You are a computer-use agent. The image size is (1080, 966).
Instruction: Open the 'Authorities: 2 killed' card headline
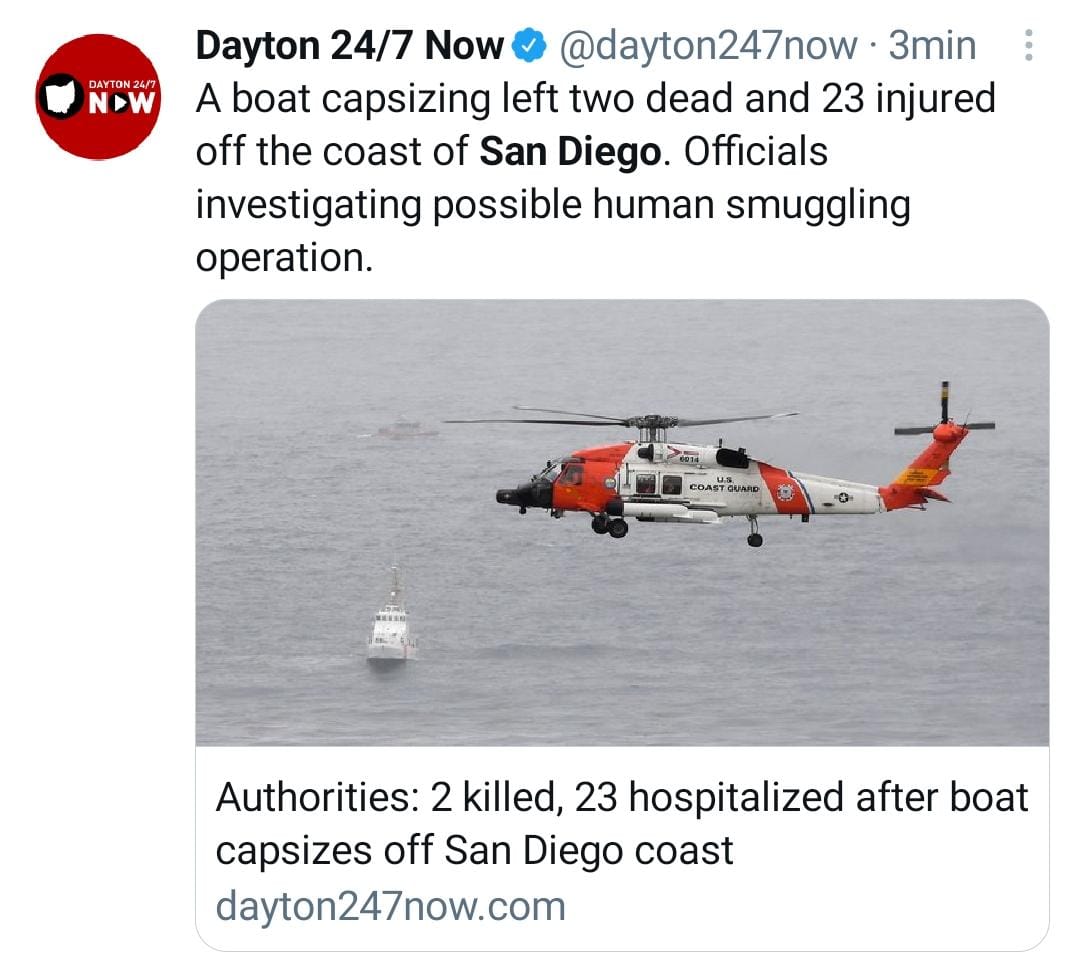621,824
